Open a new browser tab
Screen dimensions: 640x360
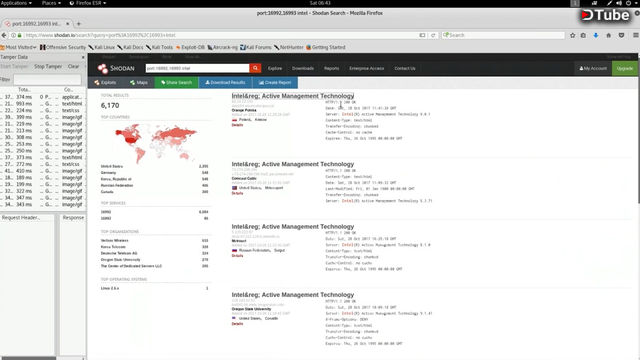click(x=78, y=24)
